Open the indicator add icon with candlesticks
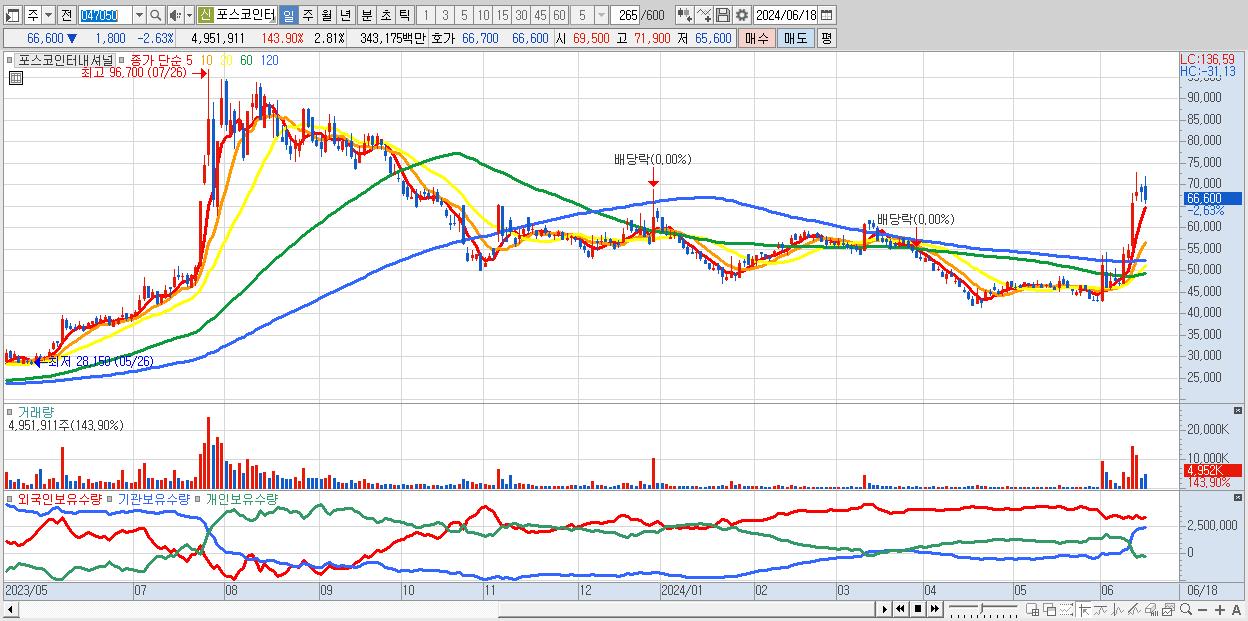 684,15
